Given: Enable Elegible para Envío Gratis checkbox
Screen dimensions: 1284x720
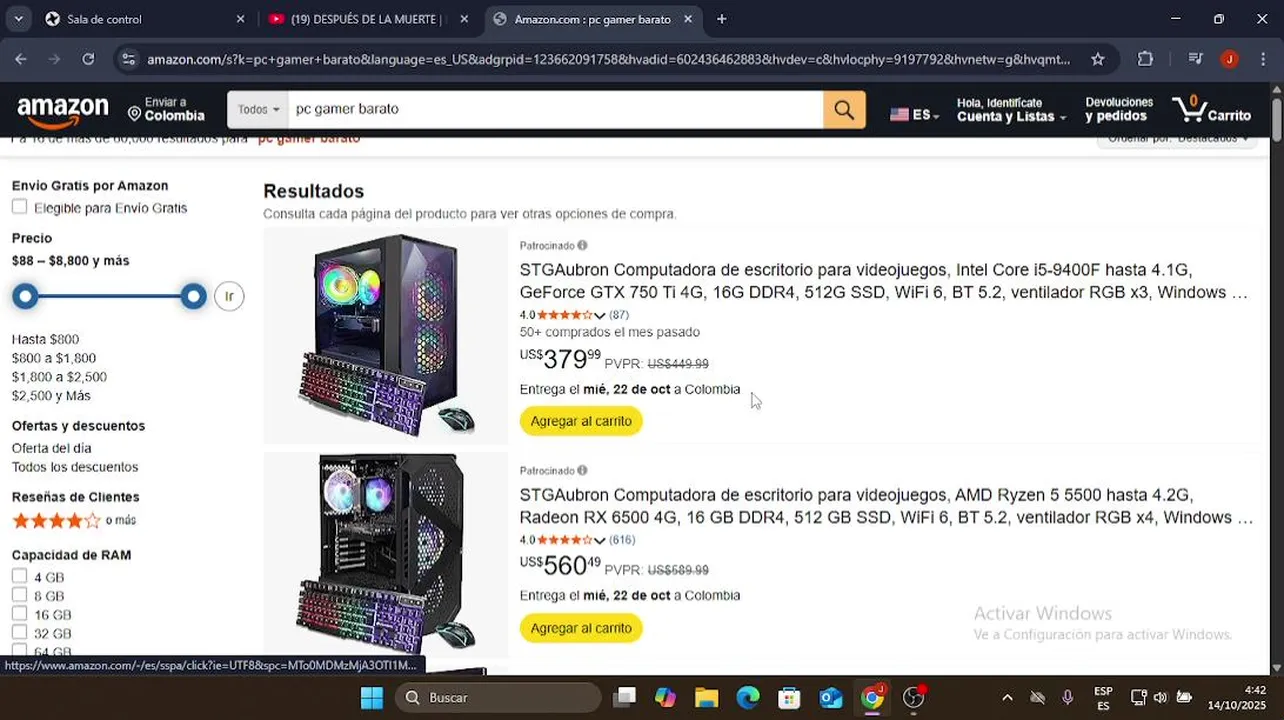Looking at the screenshot, I should click(19, 207).
